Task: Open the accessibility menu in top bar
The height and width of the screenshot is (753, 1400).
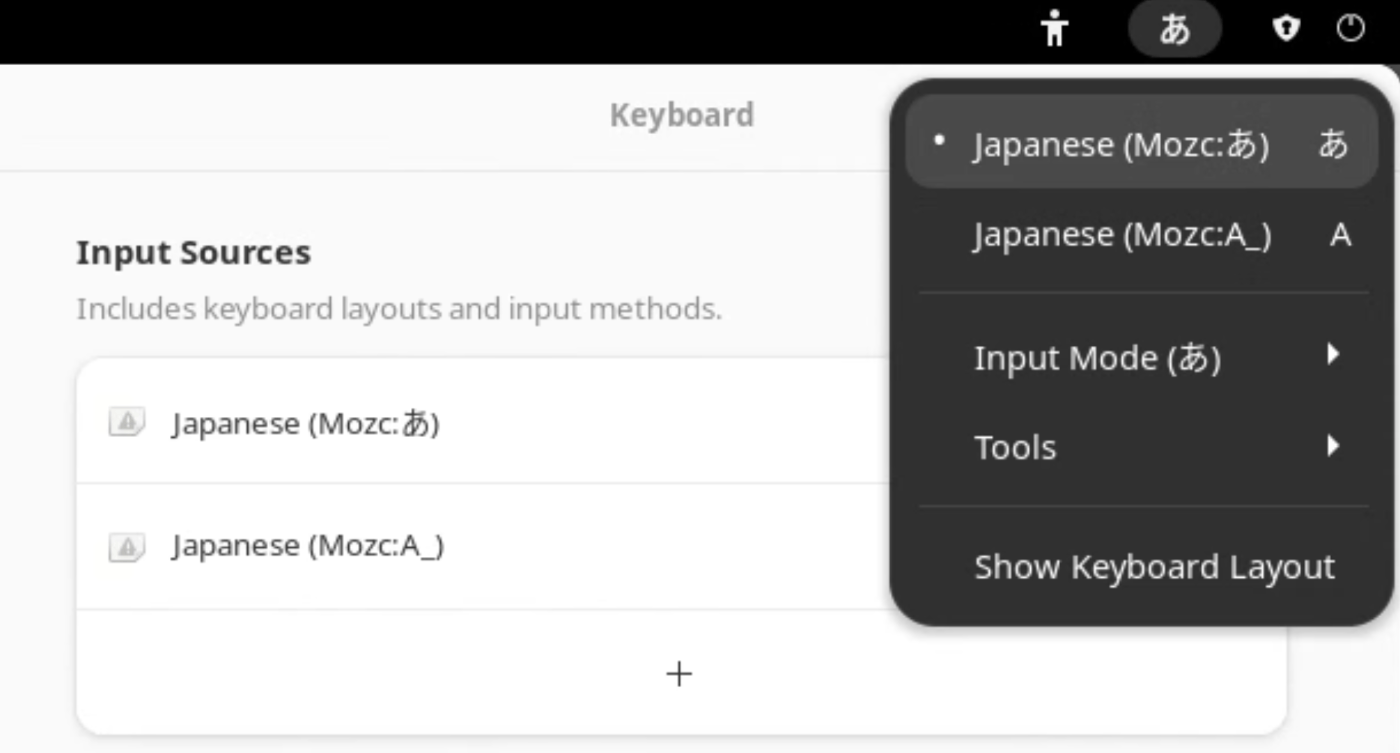Action: click(x=1054, y=28)
